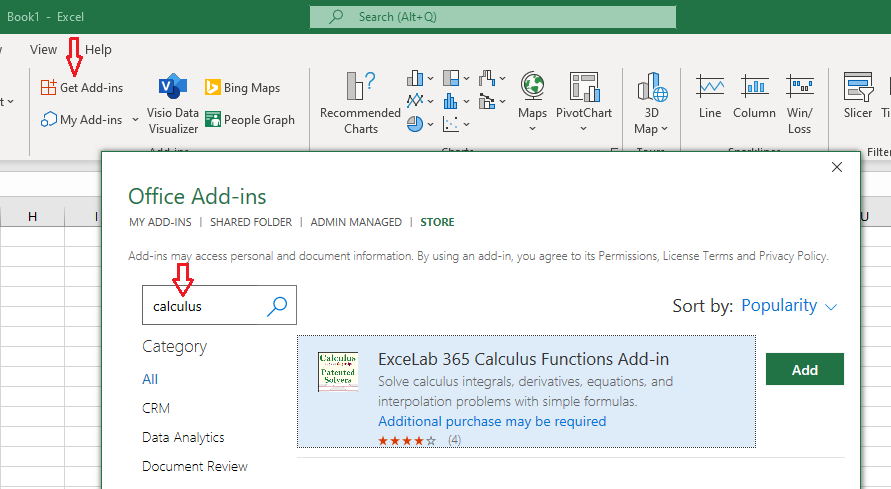Click ExceLab add-in thumbnail image
The image size is (891, 489).
tap(338, 371)
